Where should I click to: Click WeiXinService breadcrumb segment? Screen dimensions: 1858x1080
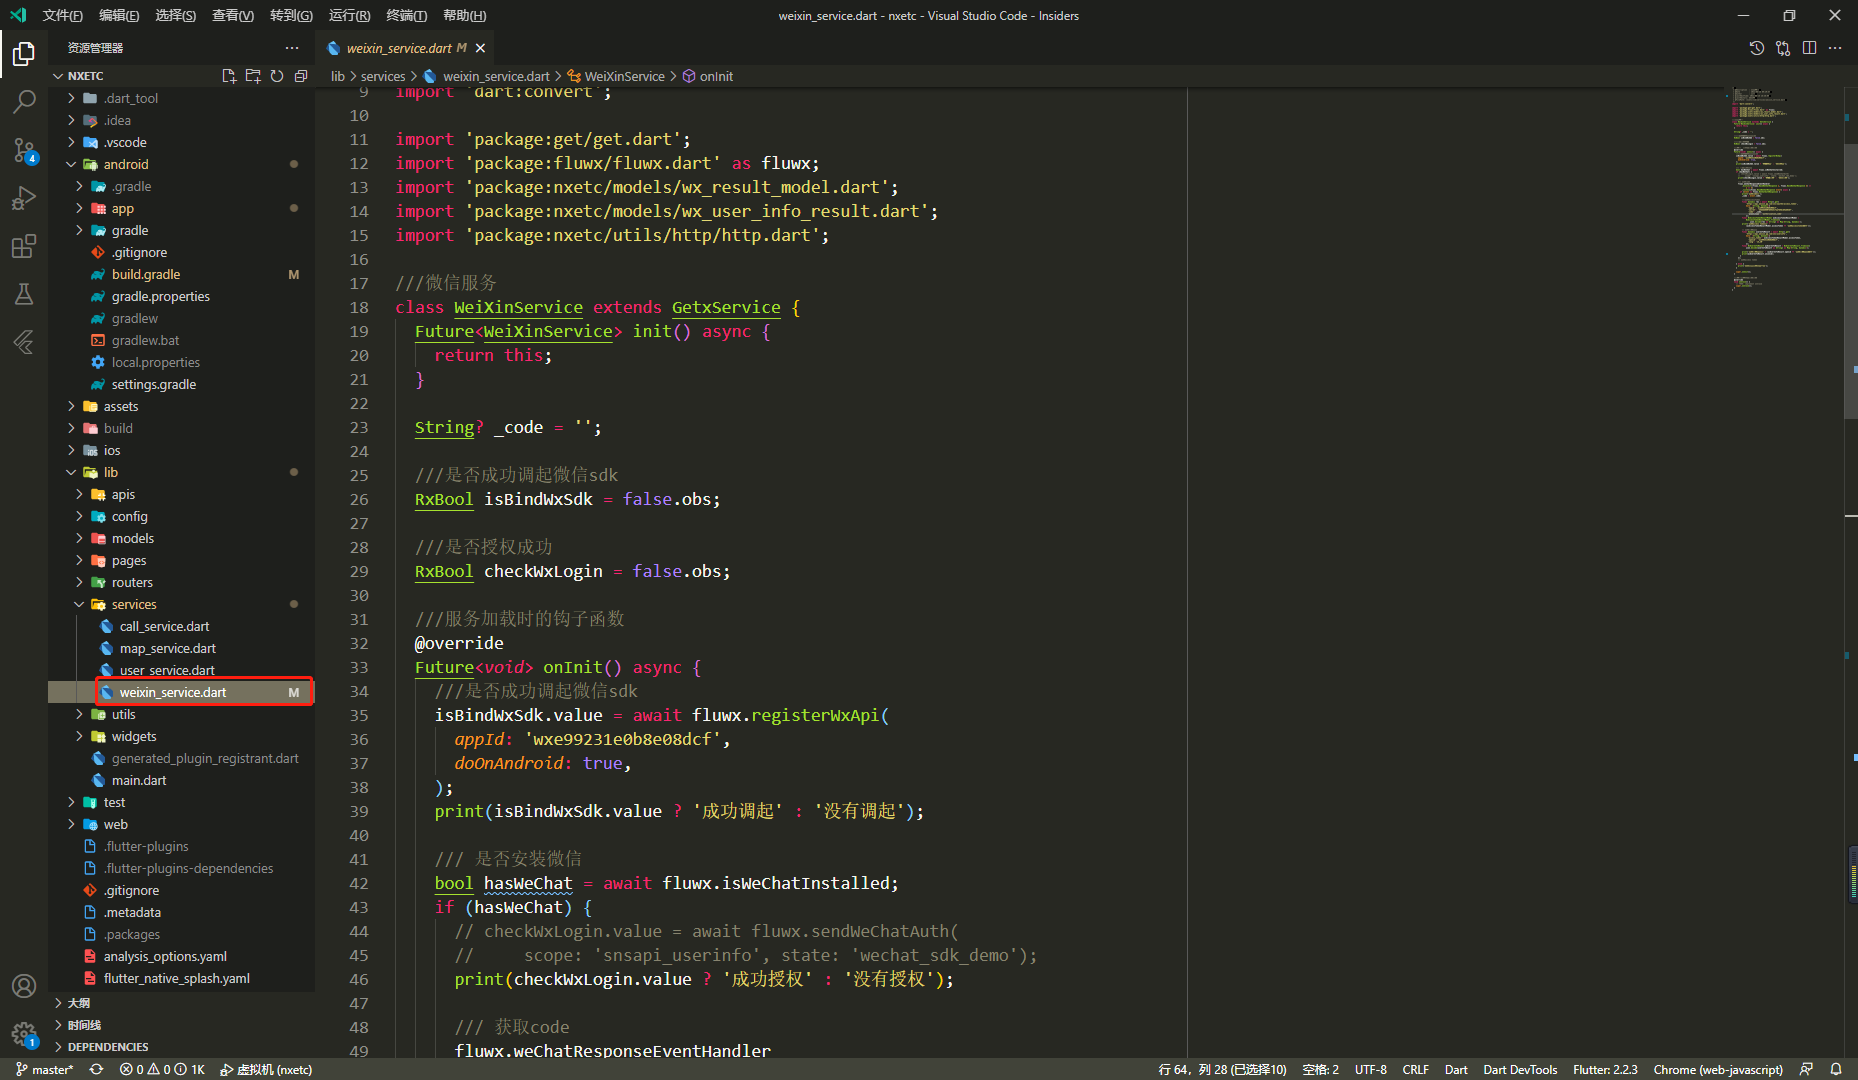click(616, 76)
